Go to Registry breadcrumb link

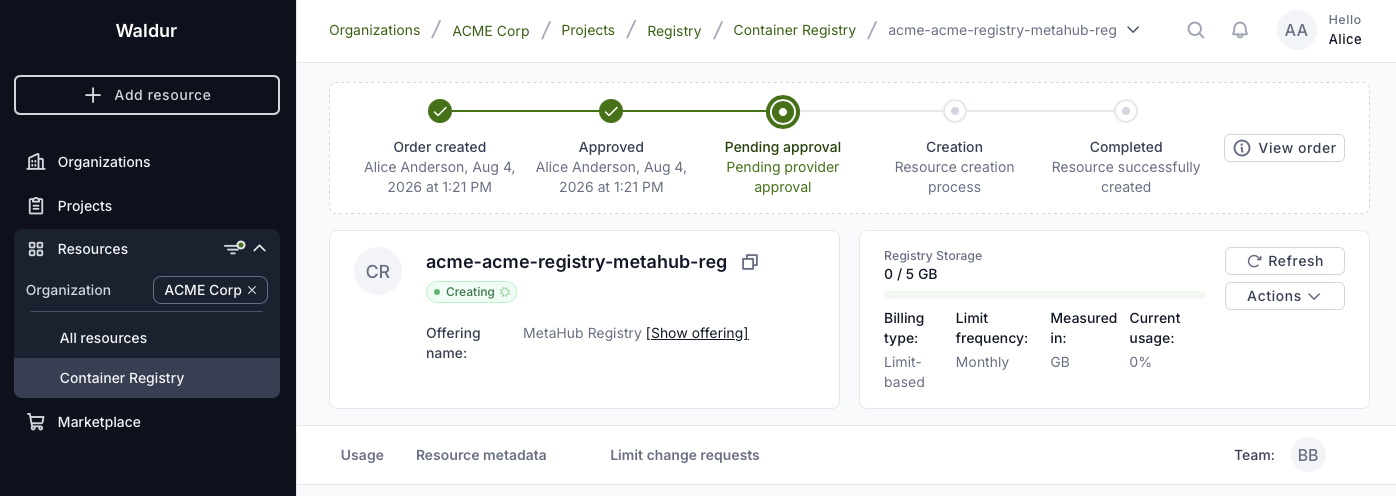pyautogui.click(x=674, y=31)
